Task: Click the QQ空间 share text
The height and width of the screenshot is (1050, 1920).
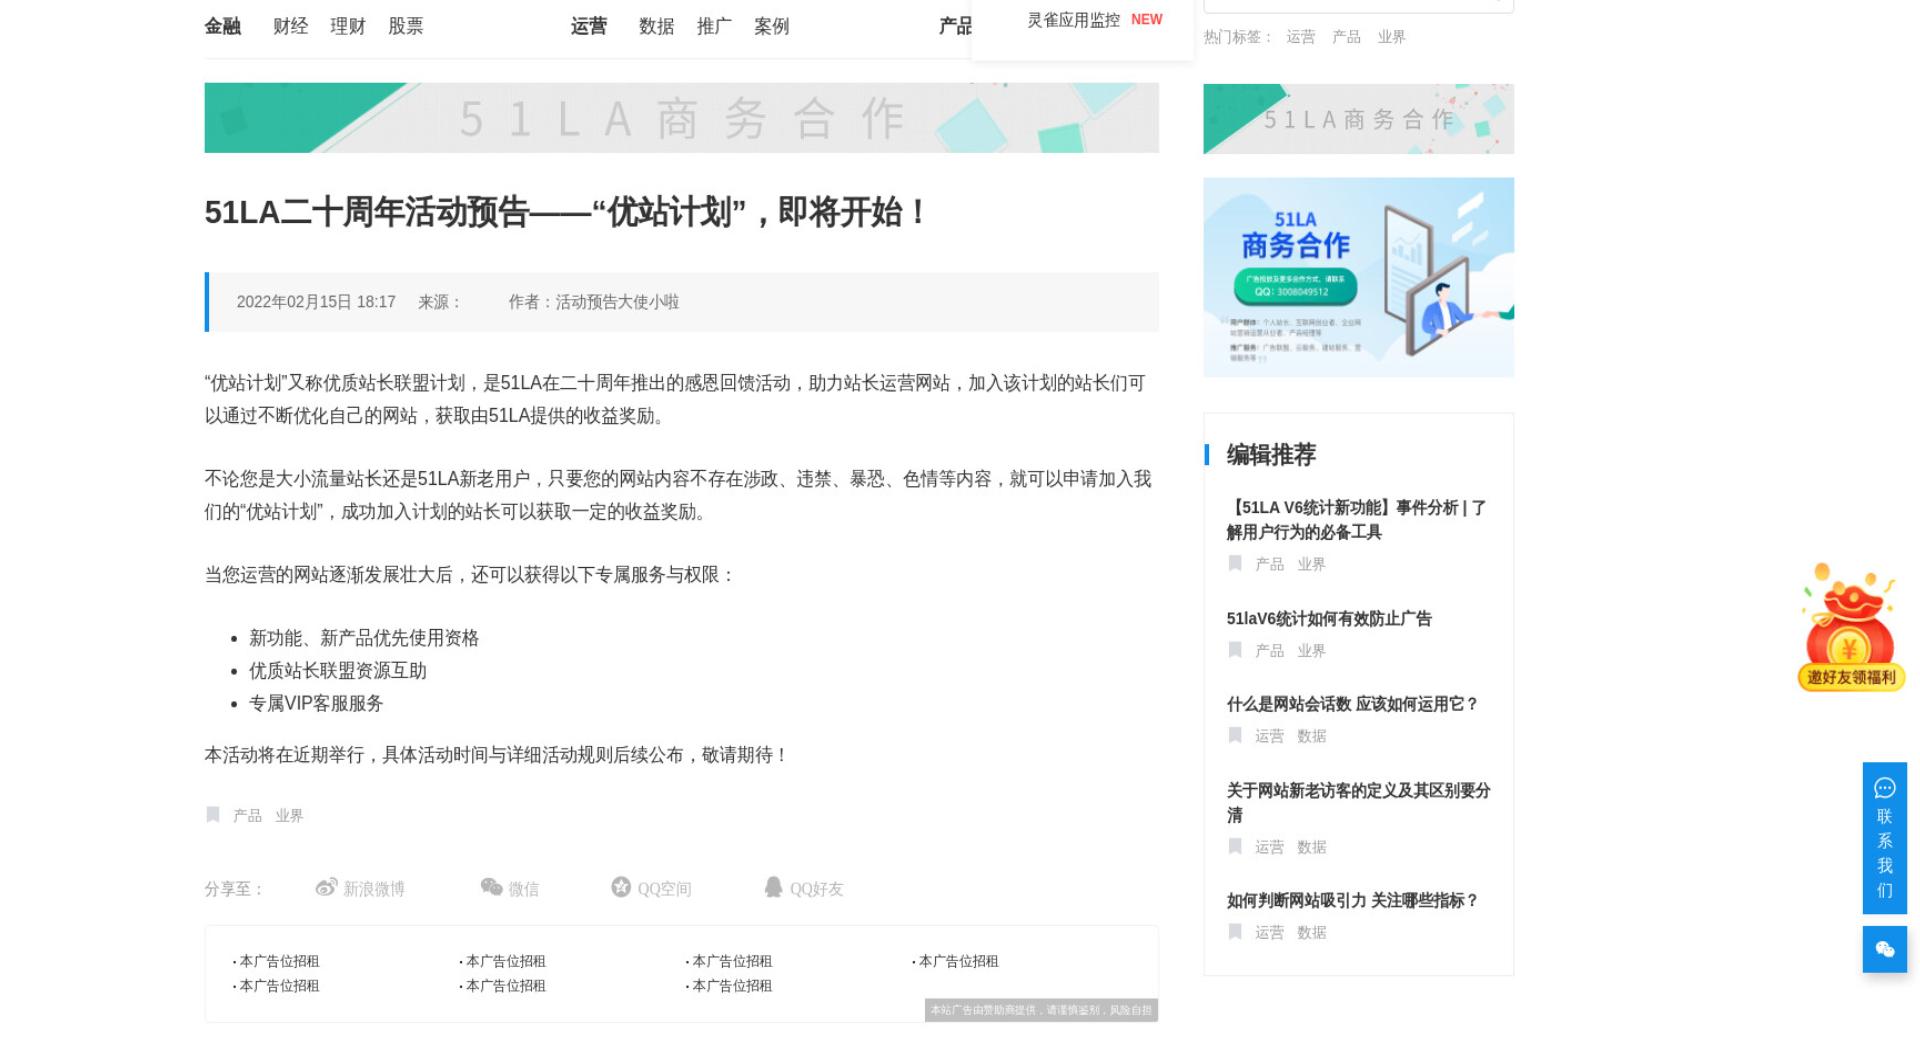Action: 665,889
